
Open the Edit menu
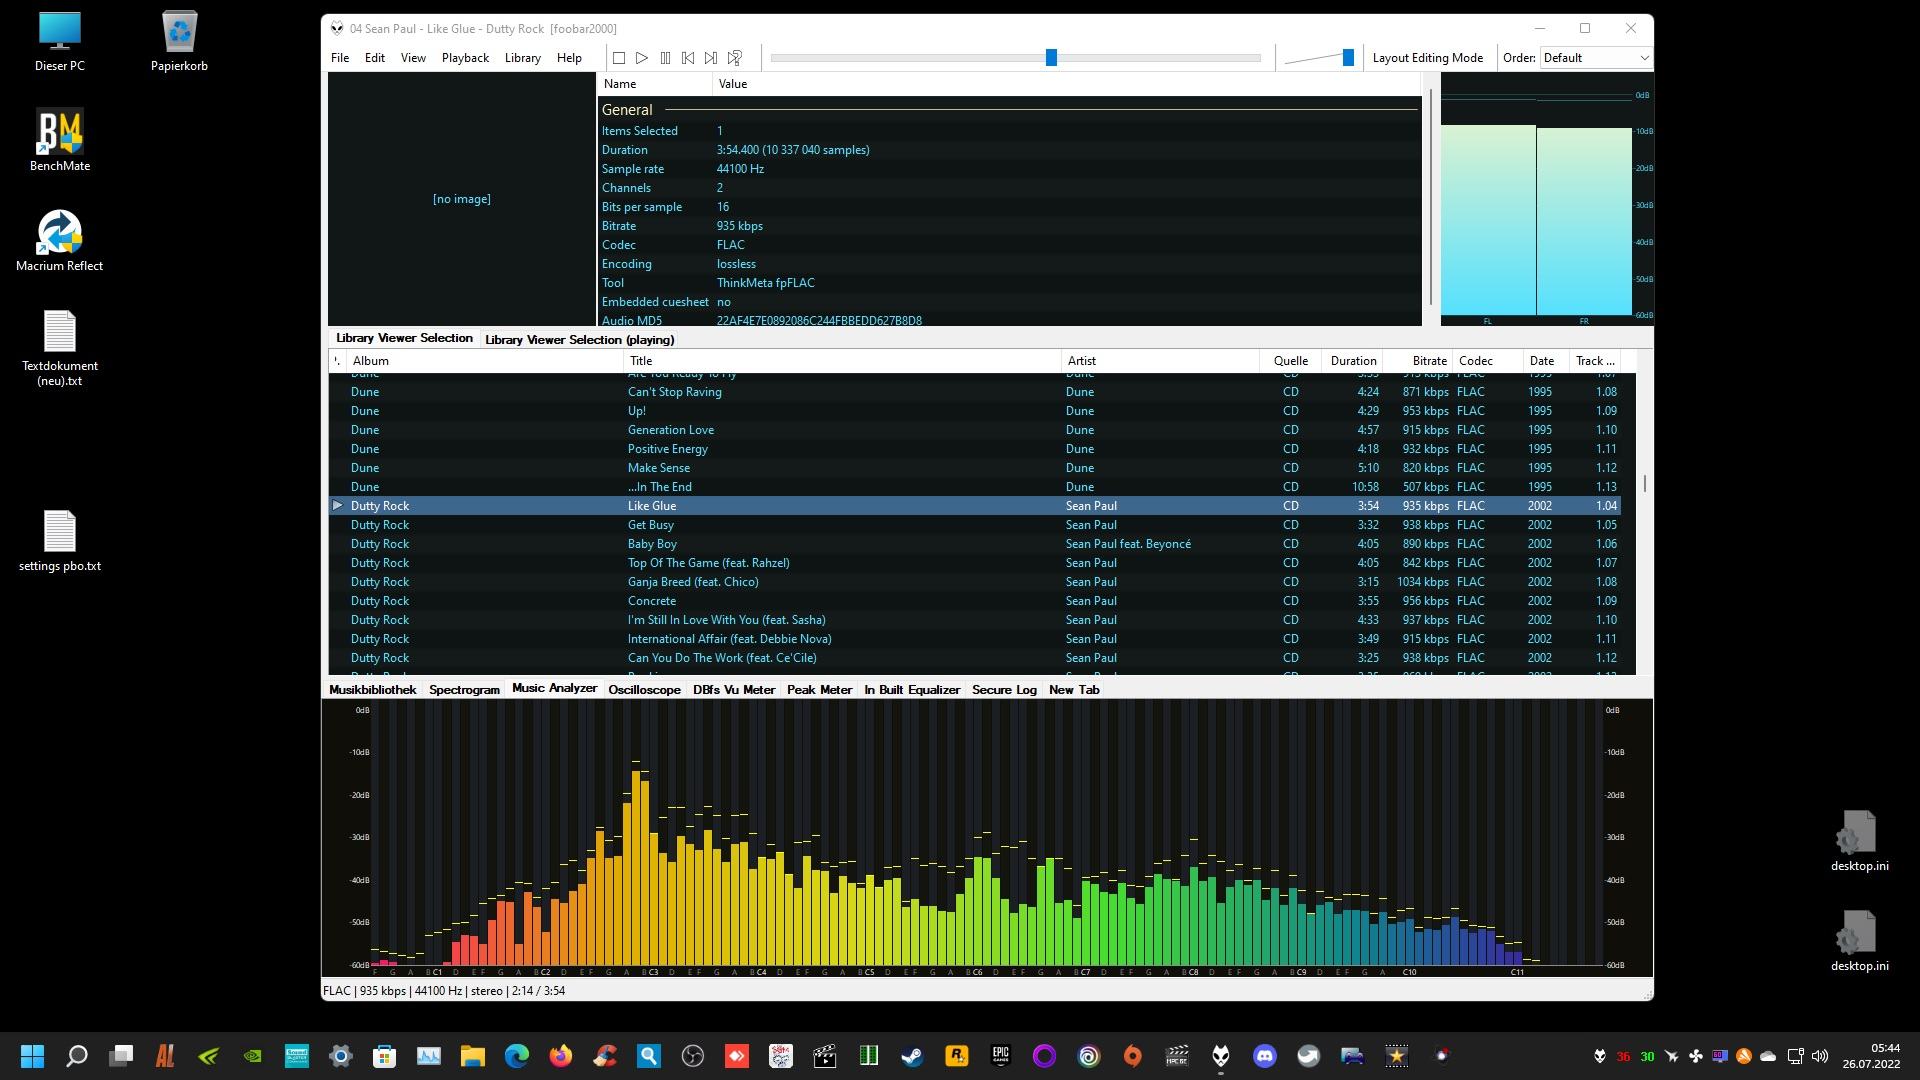(375, 58)
